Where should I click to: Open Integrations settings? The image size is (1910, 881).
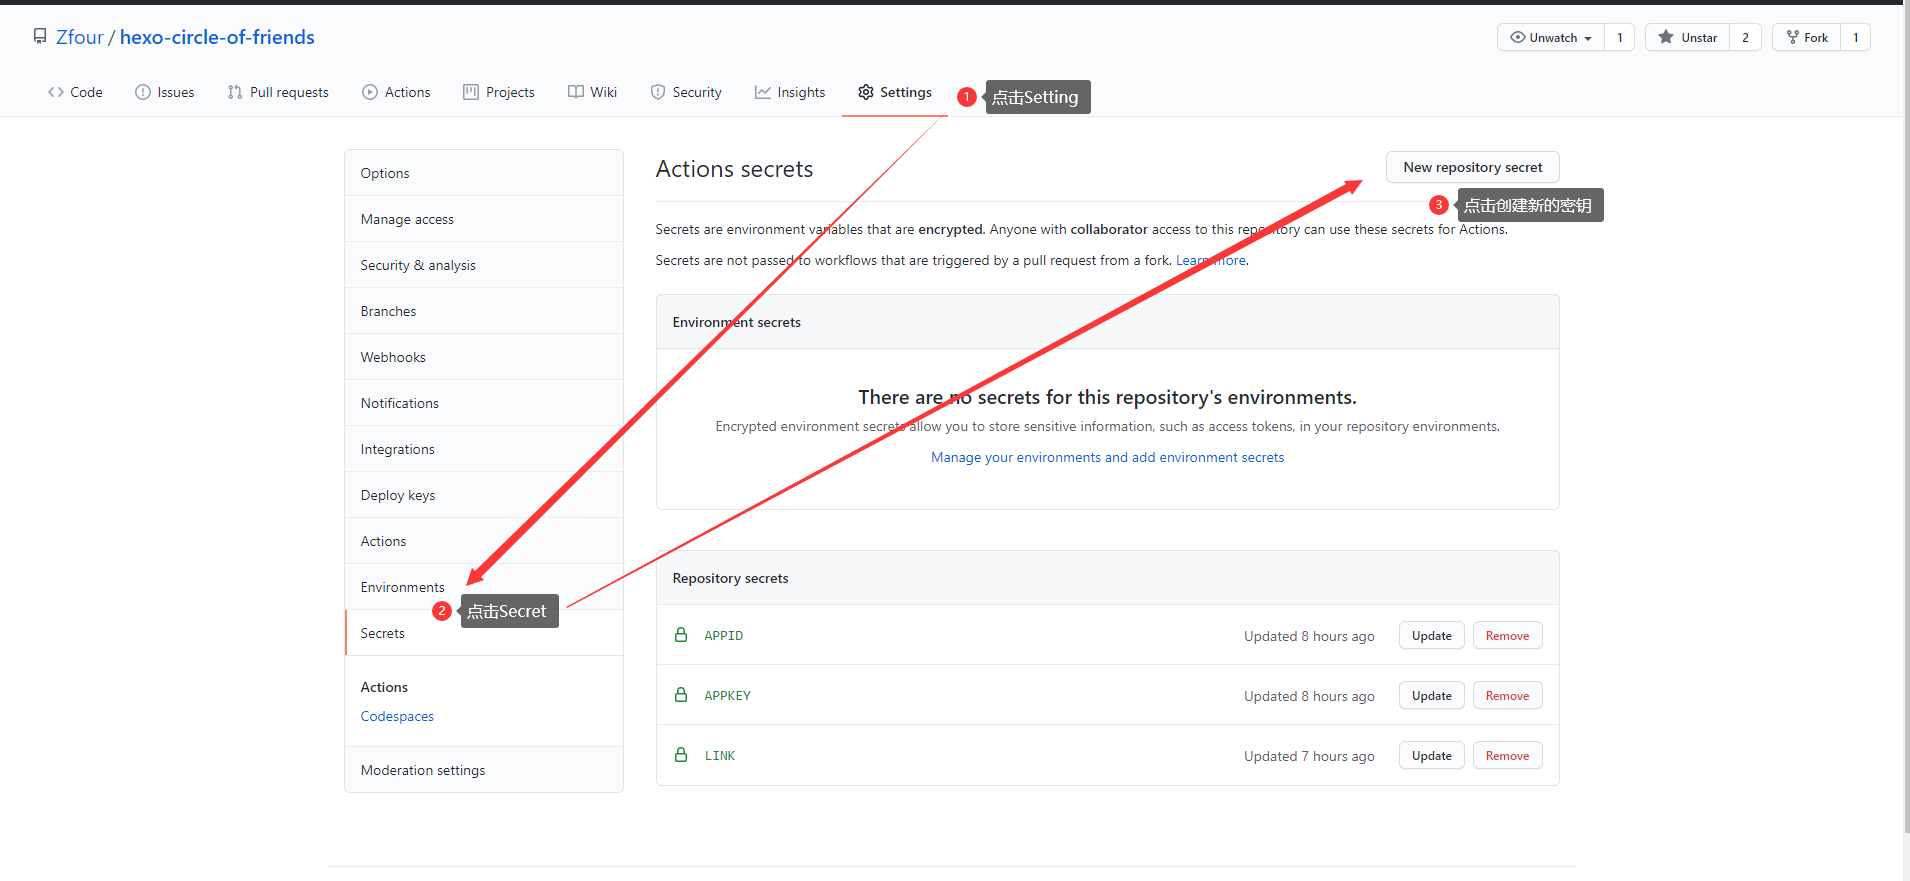tap(484, 449)
